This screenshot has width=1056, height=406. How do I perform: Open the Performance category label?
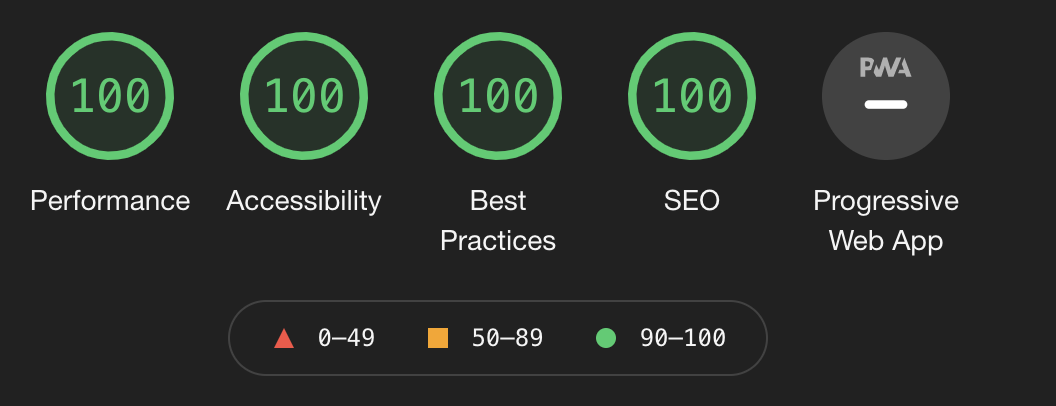coord(110,201)
